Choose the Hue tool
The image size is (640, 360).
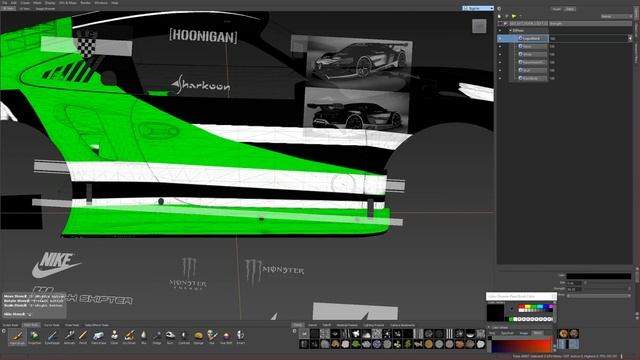pyautogui.click(x=212, y=336)
